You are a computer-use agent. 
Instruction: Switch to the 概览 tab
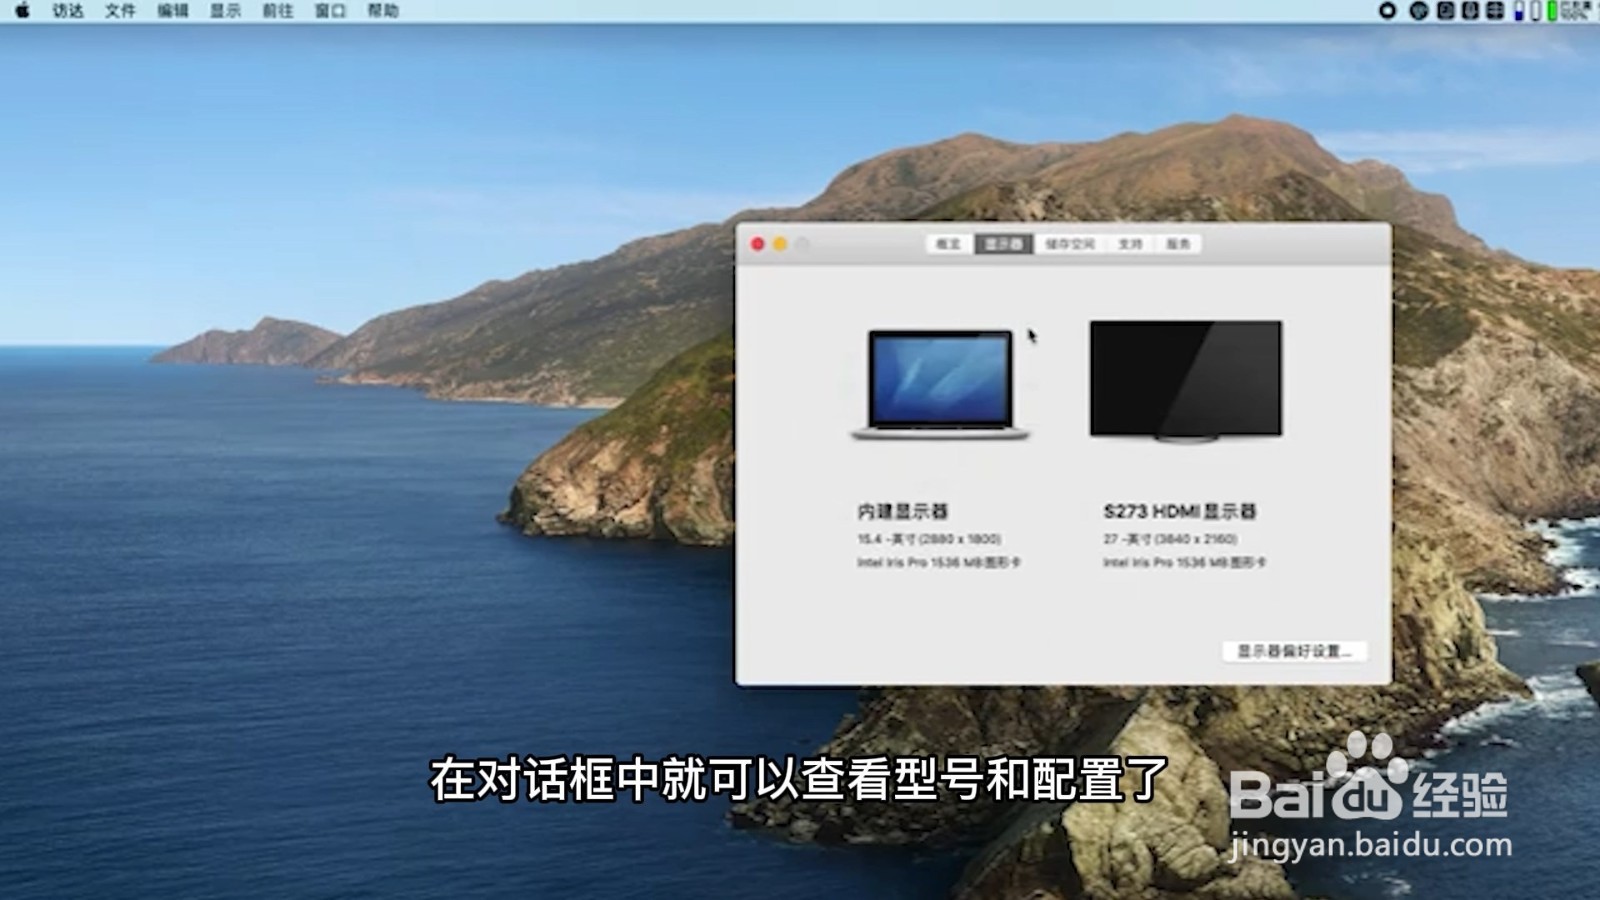click(x=948, y=243)
